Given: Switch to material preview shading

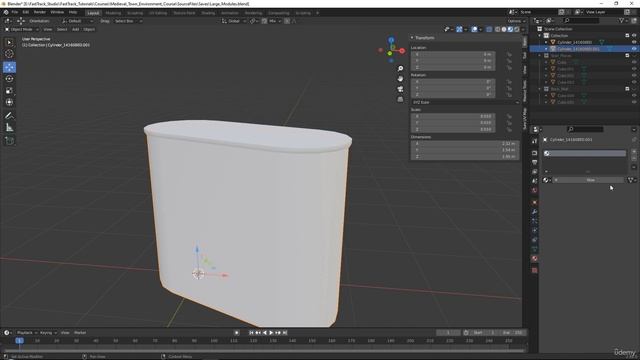Looking at the screenshot, I should click(510, 29).
